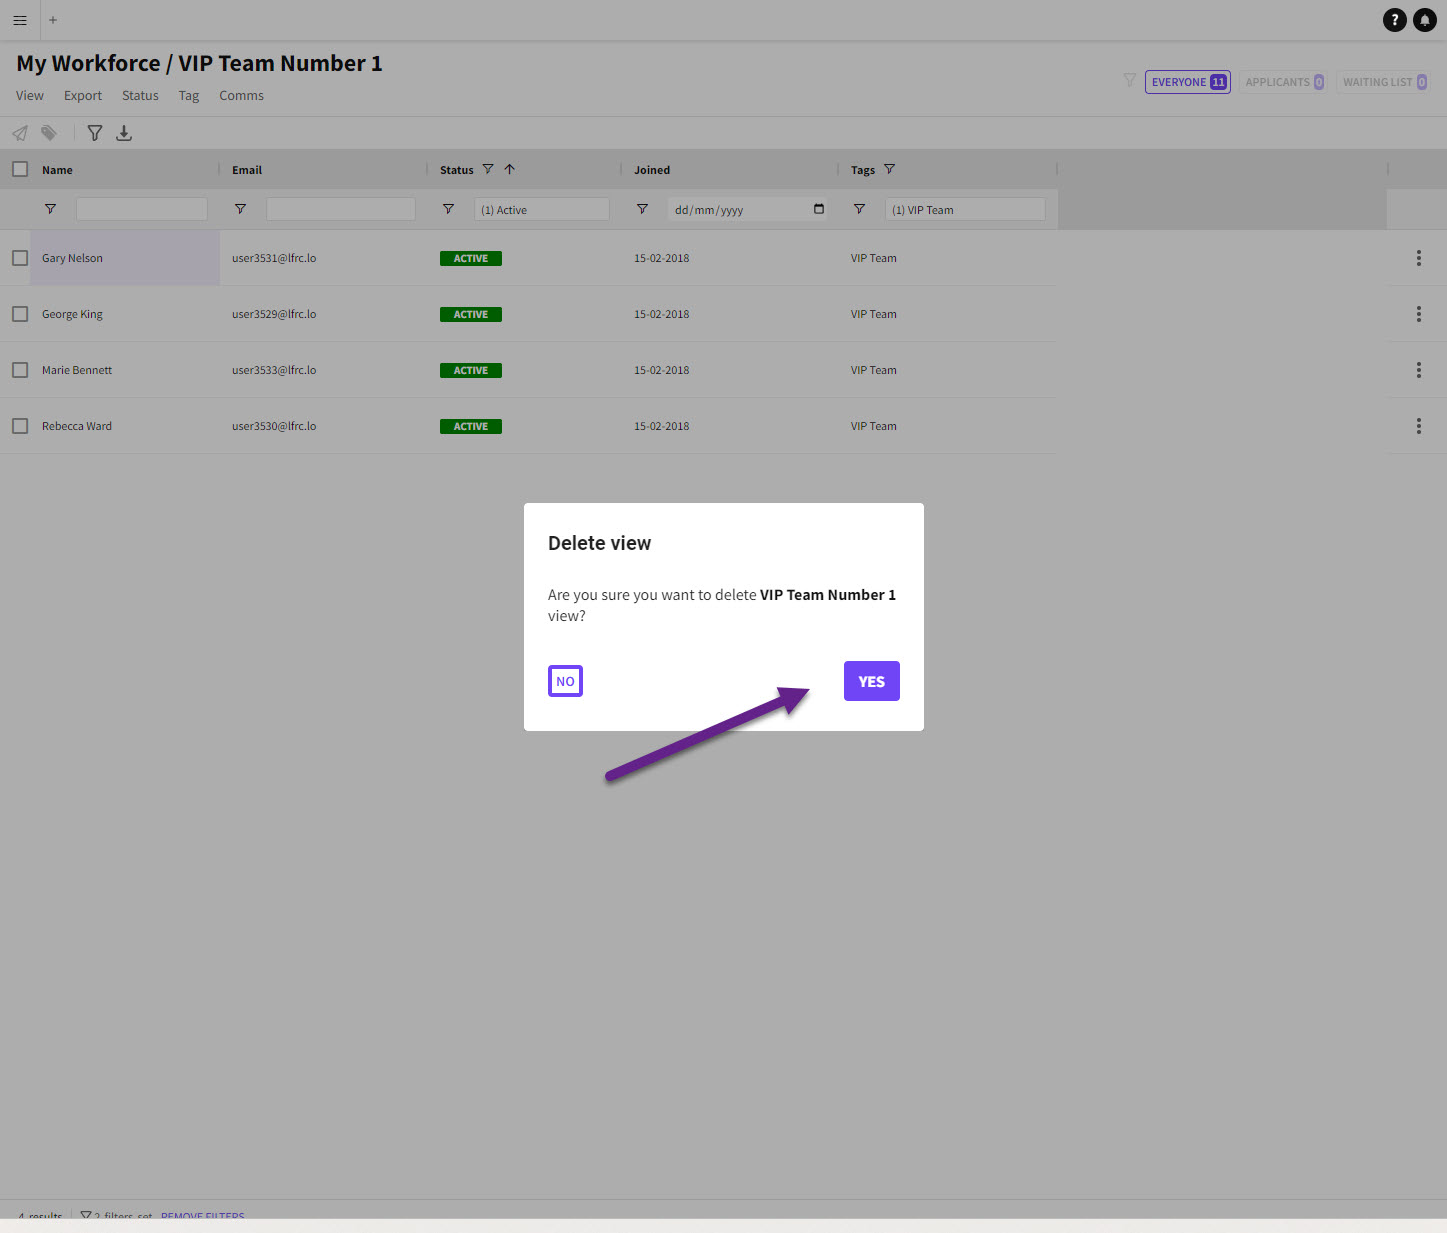Open notifications bell icon
Screen dimensions: 1447x1233
click(1424, 20)
